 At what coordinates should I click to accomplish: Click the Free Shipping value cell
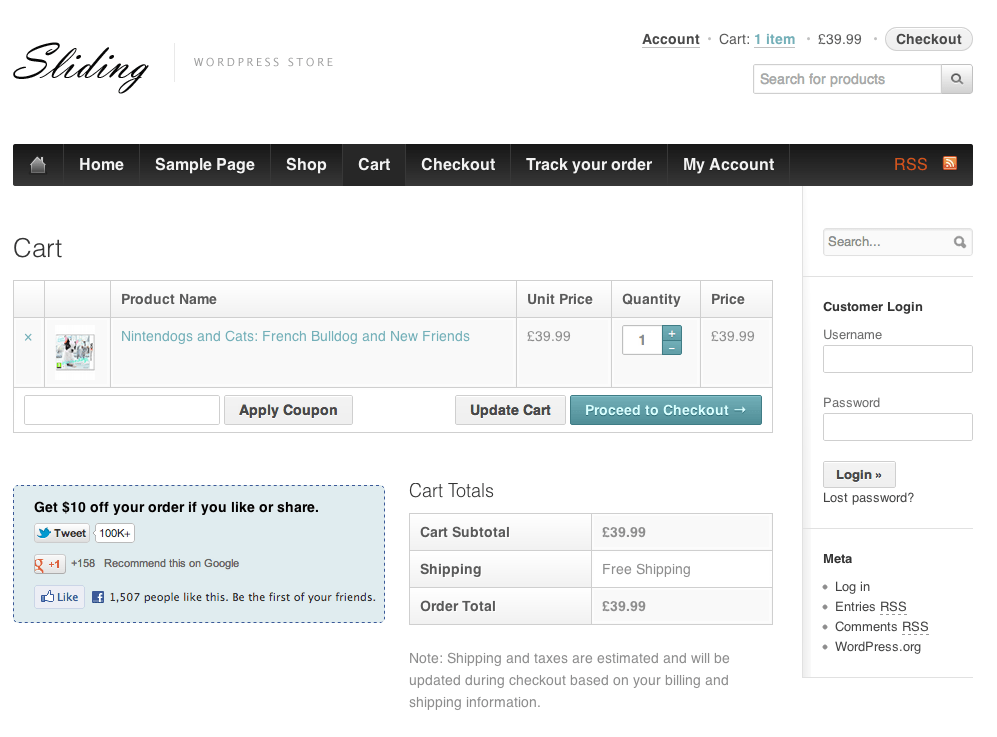tap(682, 569)
